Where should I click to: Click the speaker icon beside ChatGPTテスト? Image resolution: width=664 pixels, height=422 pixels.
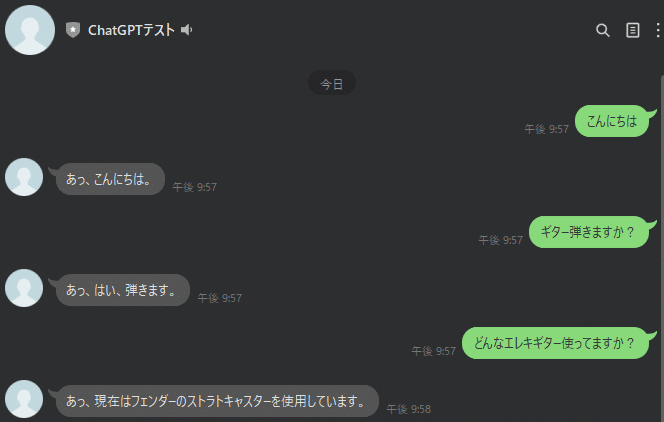(x=187, y=30)
